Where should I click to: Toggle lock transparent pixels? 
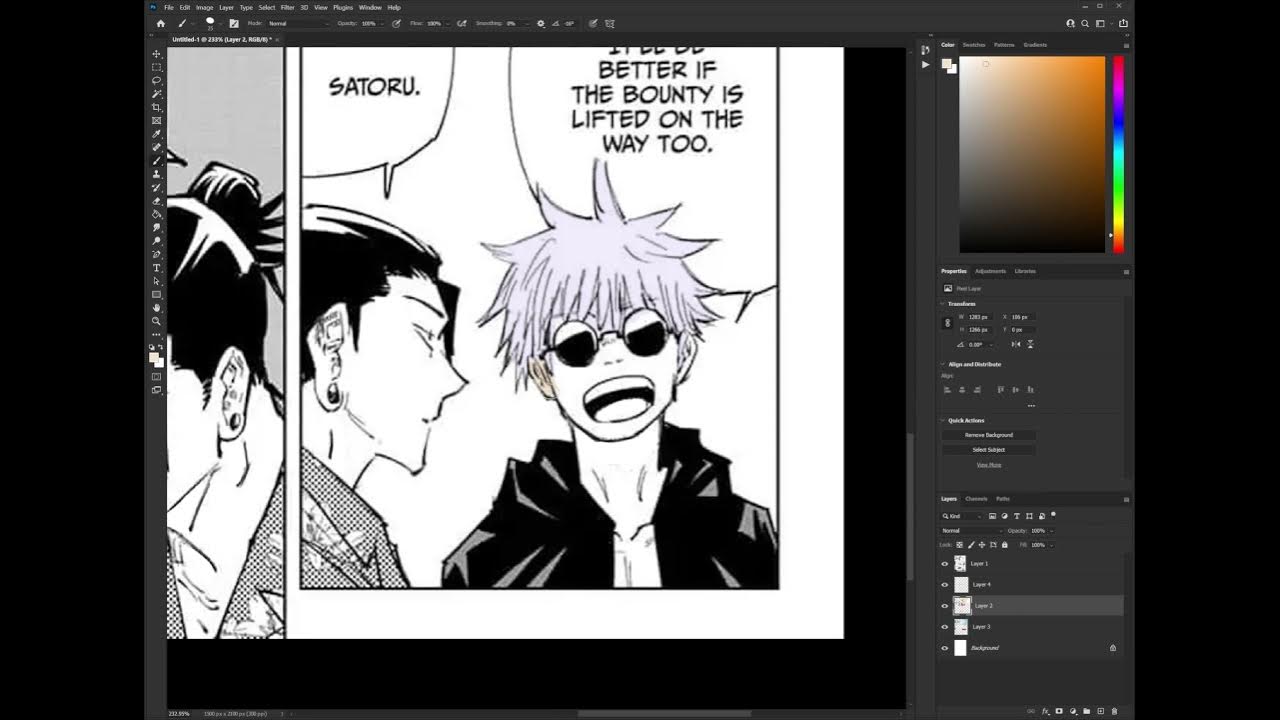pos(959,545)
